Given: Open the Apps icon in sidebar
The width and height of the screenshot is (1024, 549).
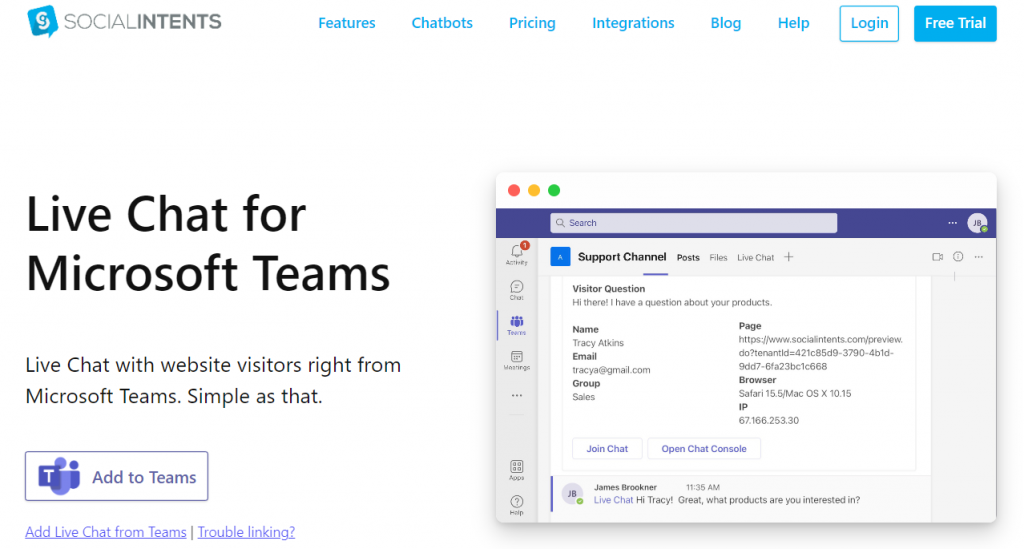Looking at the screenshot, I should point(517,470).
